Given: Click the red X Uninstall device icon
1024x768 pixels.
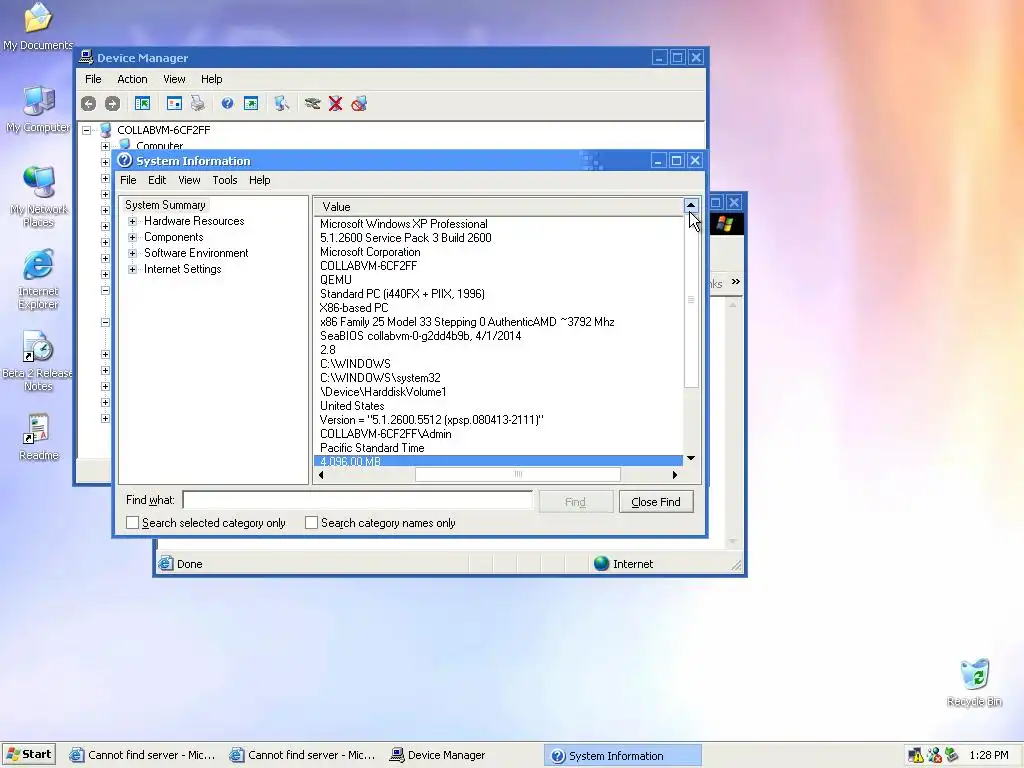Looking at the screenshot, I should pos(336,103).
